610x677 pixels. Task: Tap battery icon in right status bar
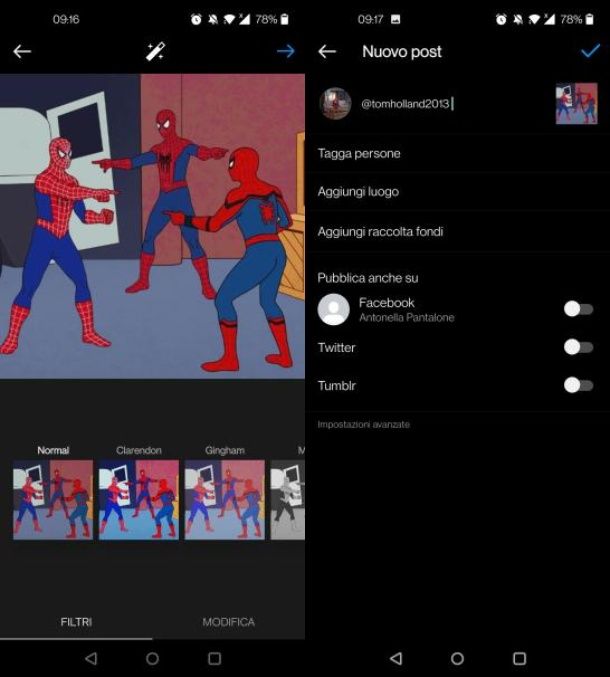[x=590, y=19]
